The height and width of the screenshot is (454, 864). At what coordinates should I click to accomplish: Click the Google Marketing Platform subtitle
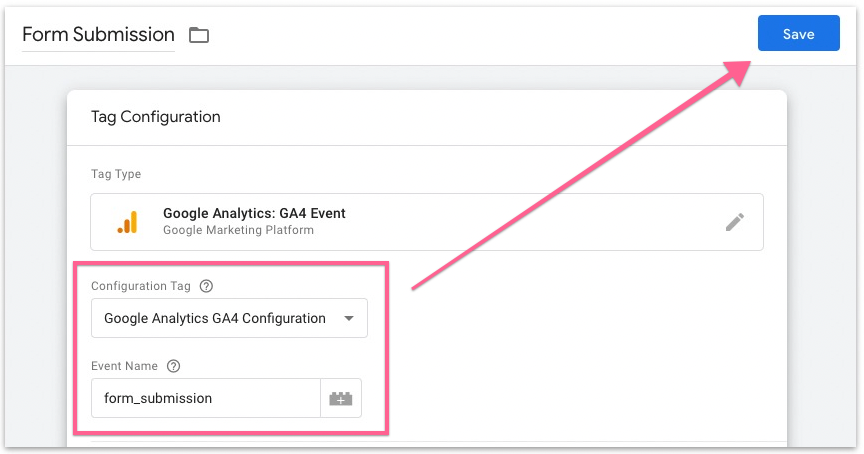coord(238,230)
